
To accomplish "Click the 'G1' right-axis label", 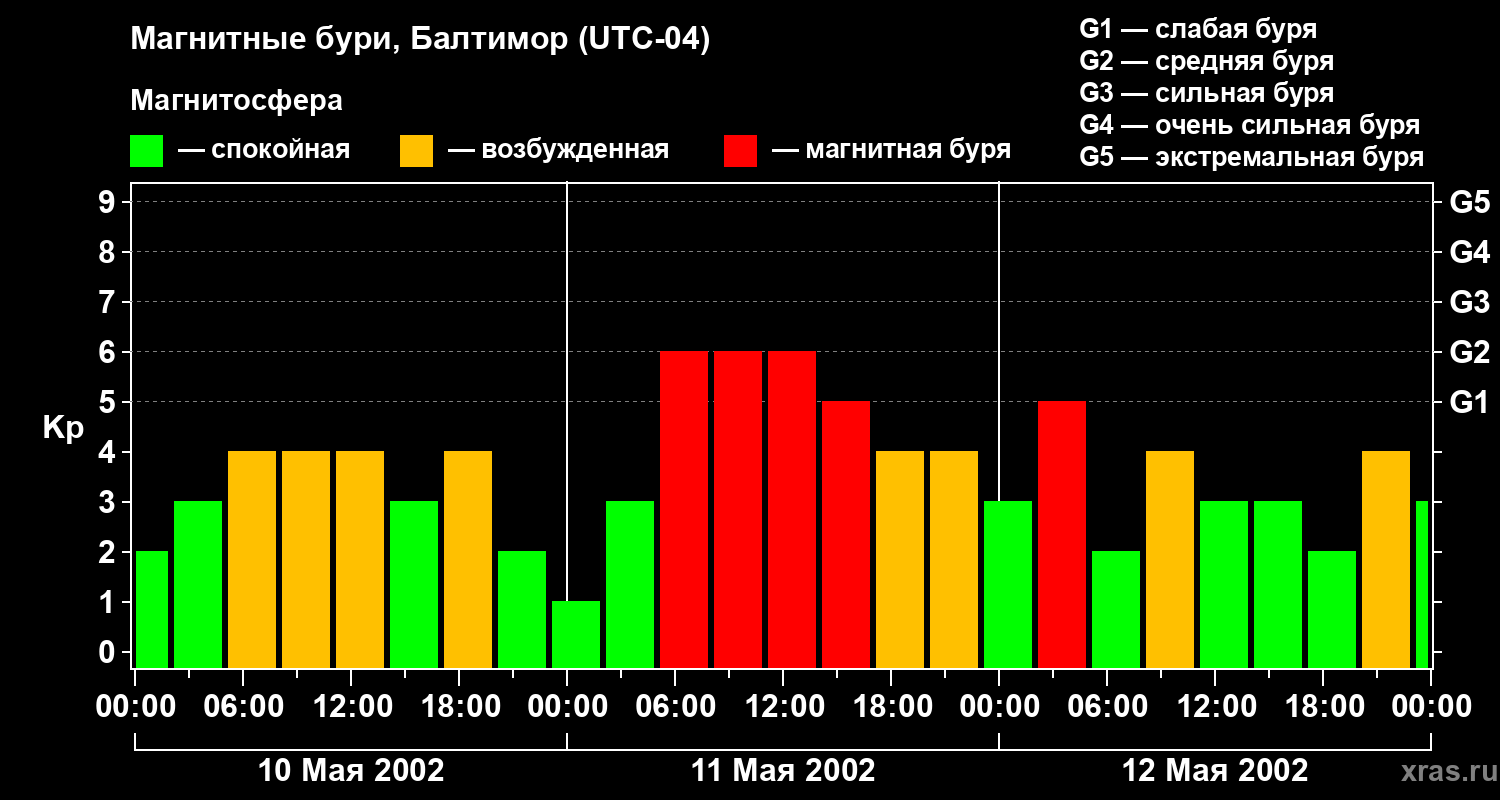I will coord(1469,402).
